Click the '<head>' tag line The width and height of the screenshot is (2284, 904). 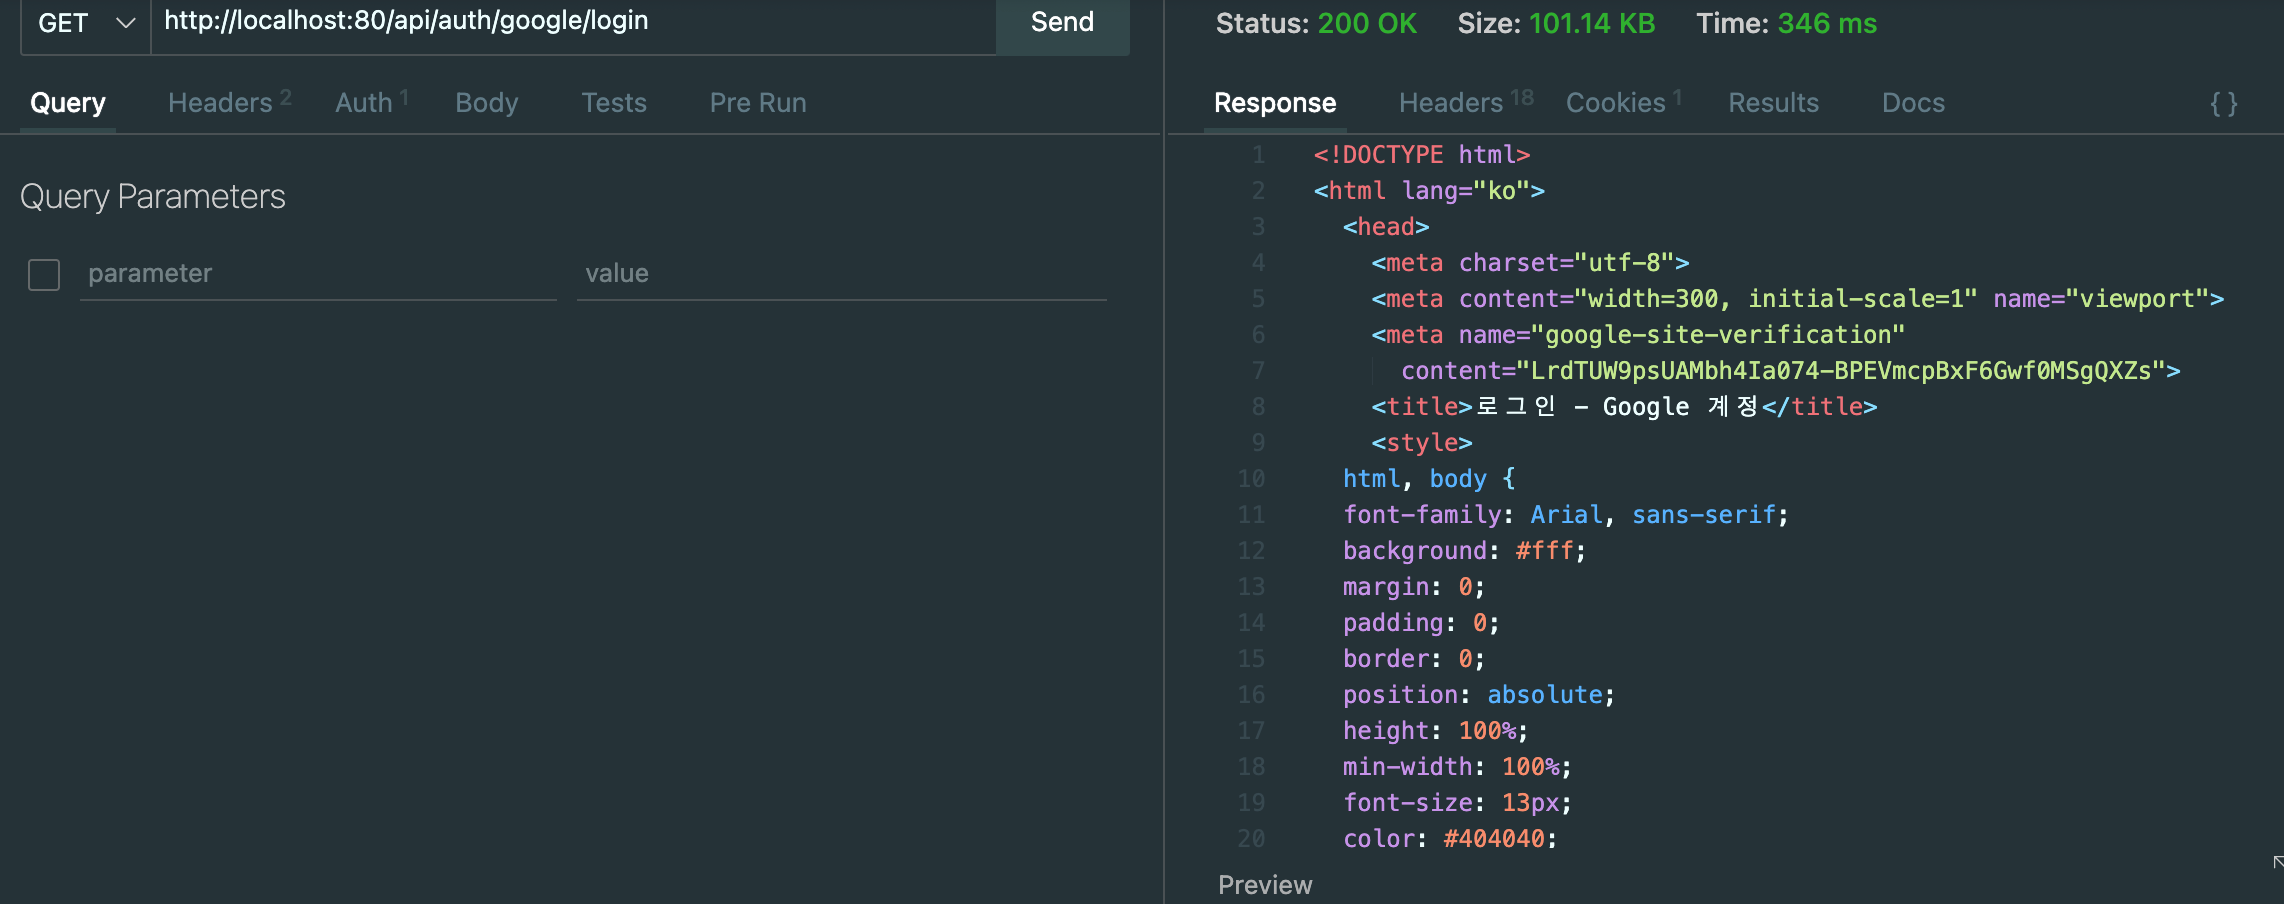[1386, 227]
